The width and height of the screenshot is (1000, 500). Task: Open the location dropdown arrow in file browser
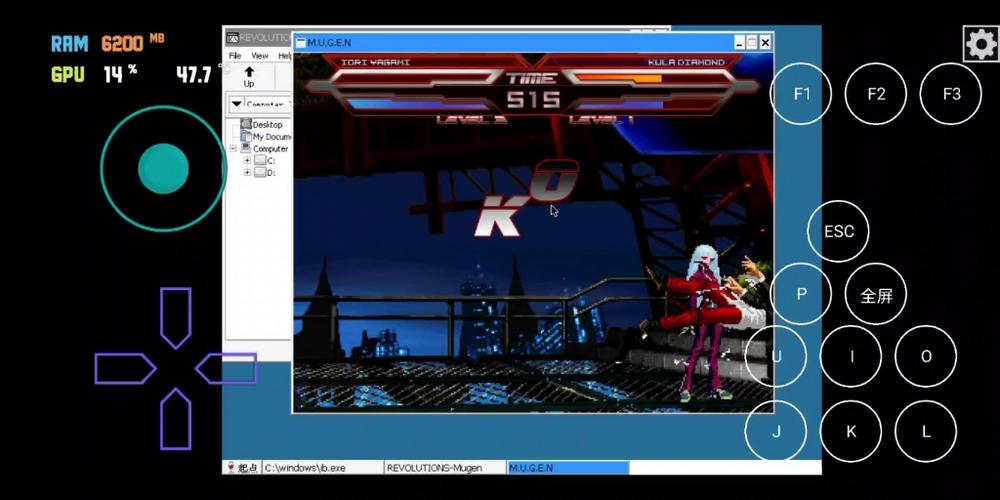(x=236, y=103)
